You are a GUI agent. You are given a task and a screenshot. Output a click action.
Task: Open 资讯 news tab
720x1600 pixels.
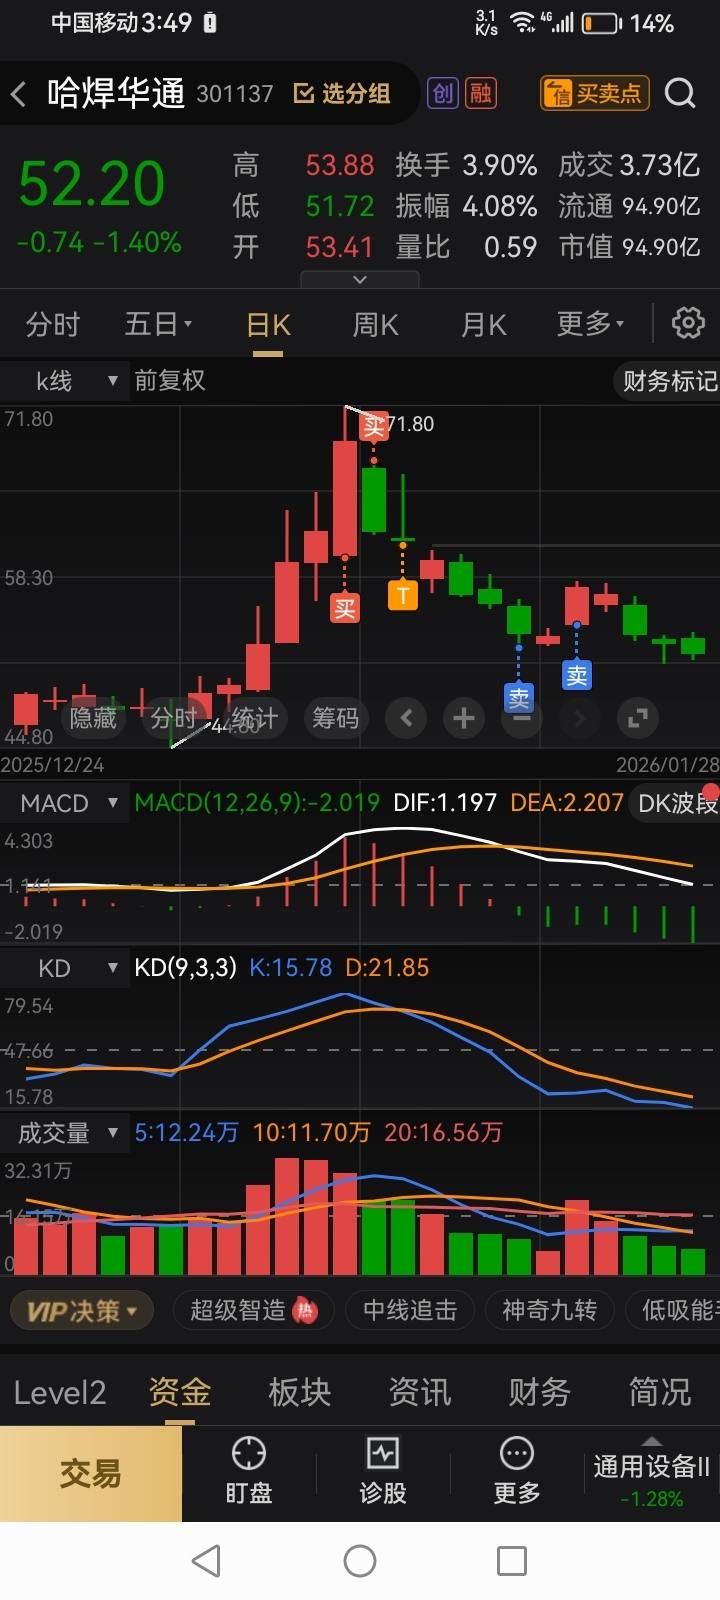click(420, 1392)
